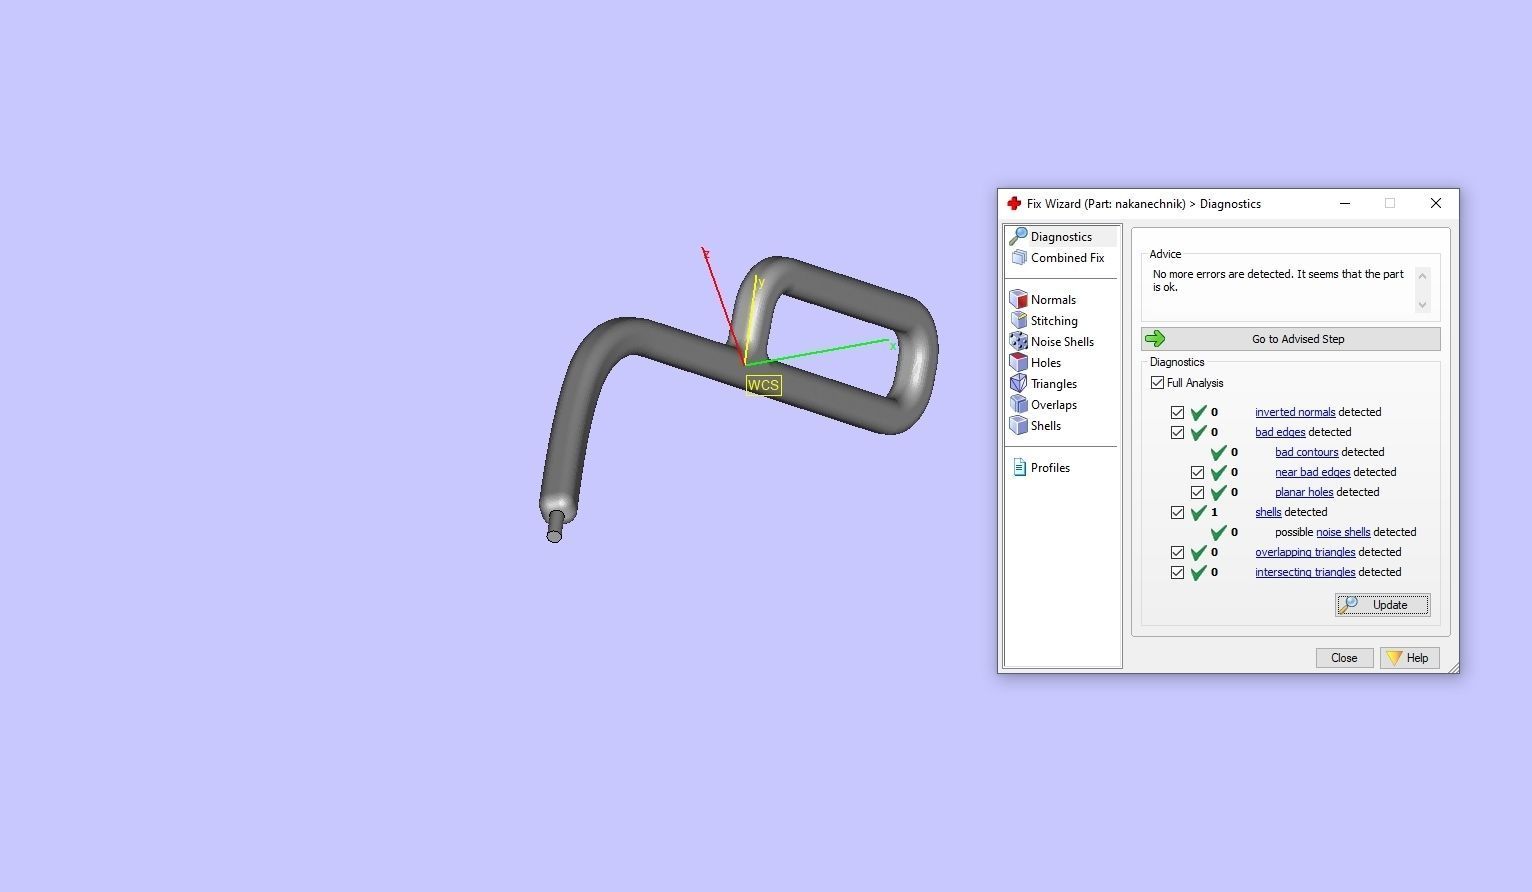Toggle the planar holes checkbox
This screenshot has height=892, width=1532.
pos(1197,492)
